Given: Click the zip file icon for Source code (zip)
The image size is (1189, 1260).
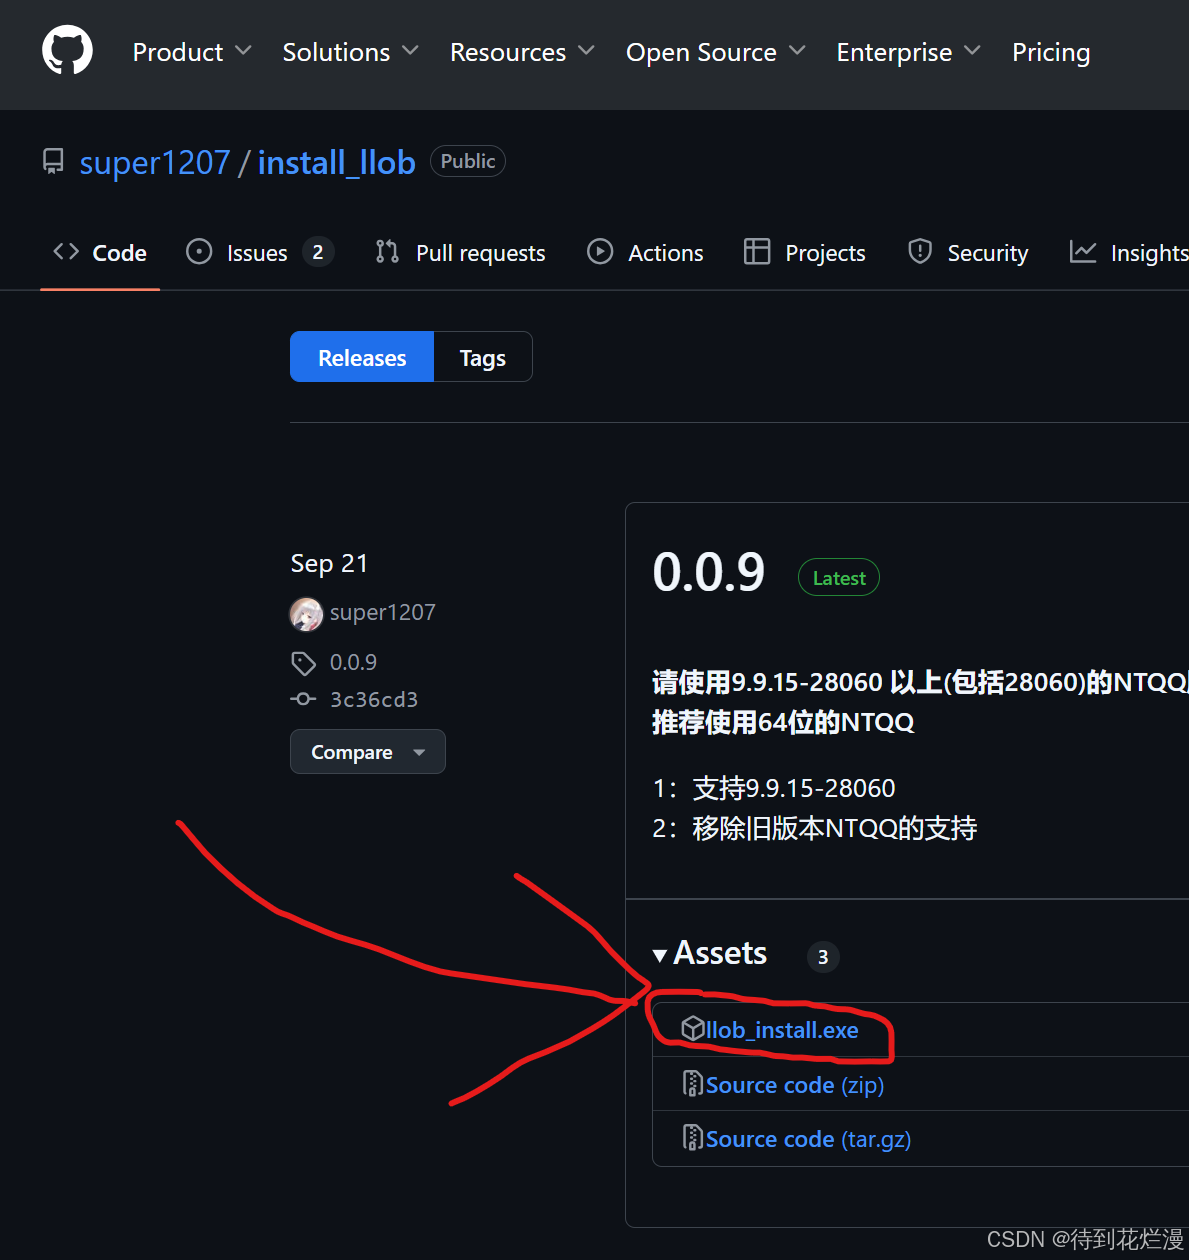Looking at the screenshot, I should click(x=692, y=1083).
